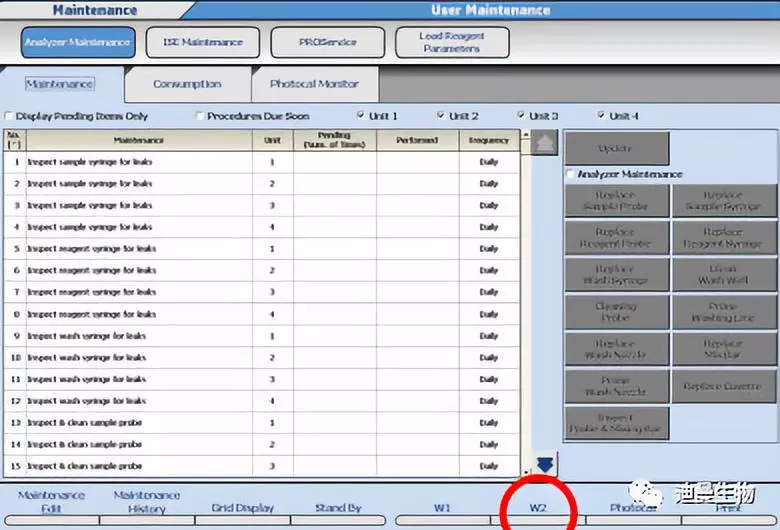This screenshot has height=530, width=780.
Task: Start the Cleaning Probe procedure
Action: click(615, 313)
